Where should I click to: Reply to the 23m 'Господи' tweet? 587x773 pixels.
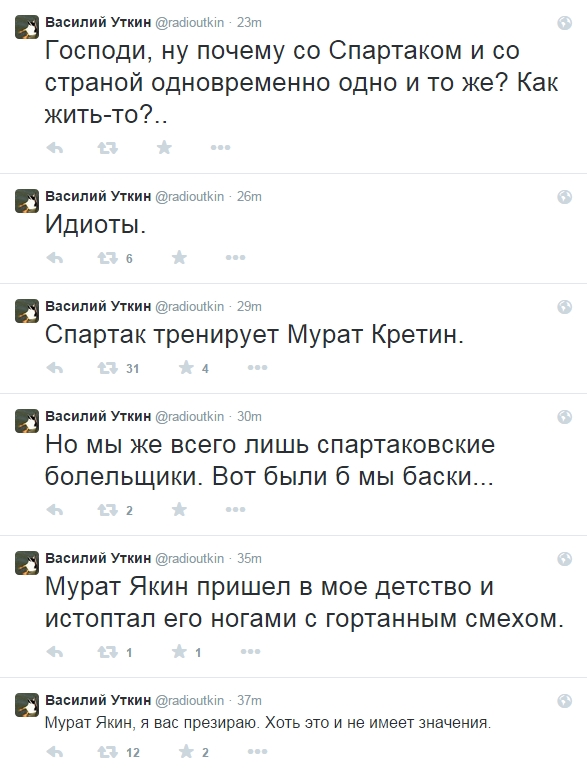(55, 147)
